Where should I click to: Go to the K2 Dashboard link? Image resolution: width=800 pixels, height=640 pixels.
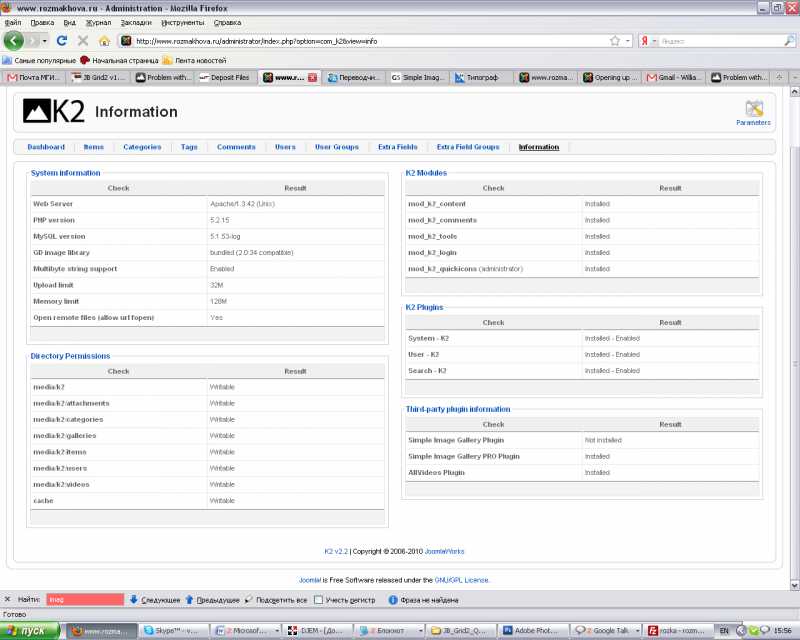pos(46,147)
